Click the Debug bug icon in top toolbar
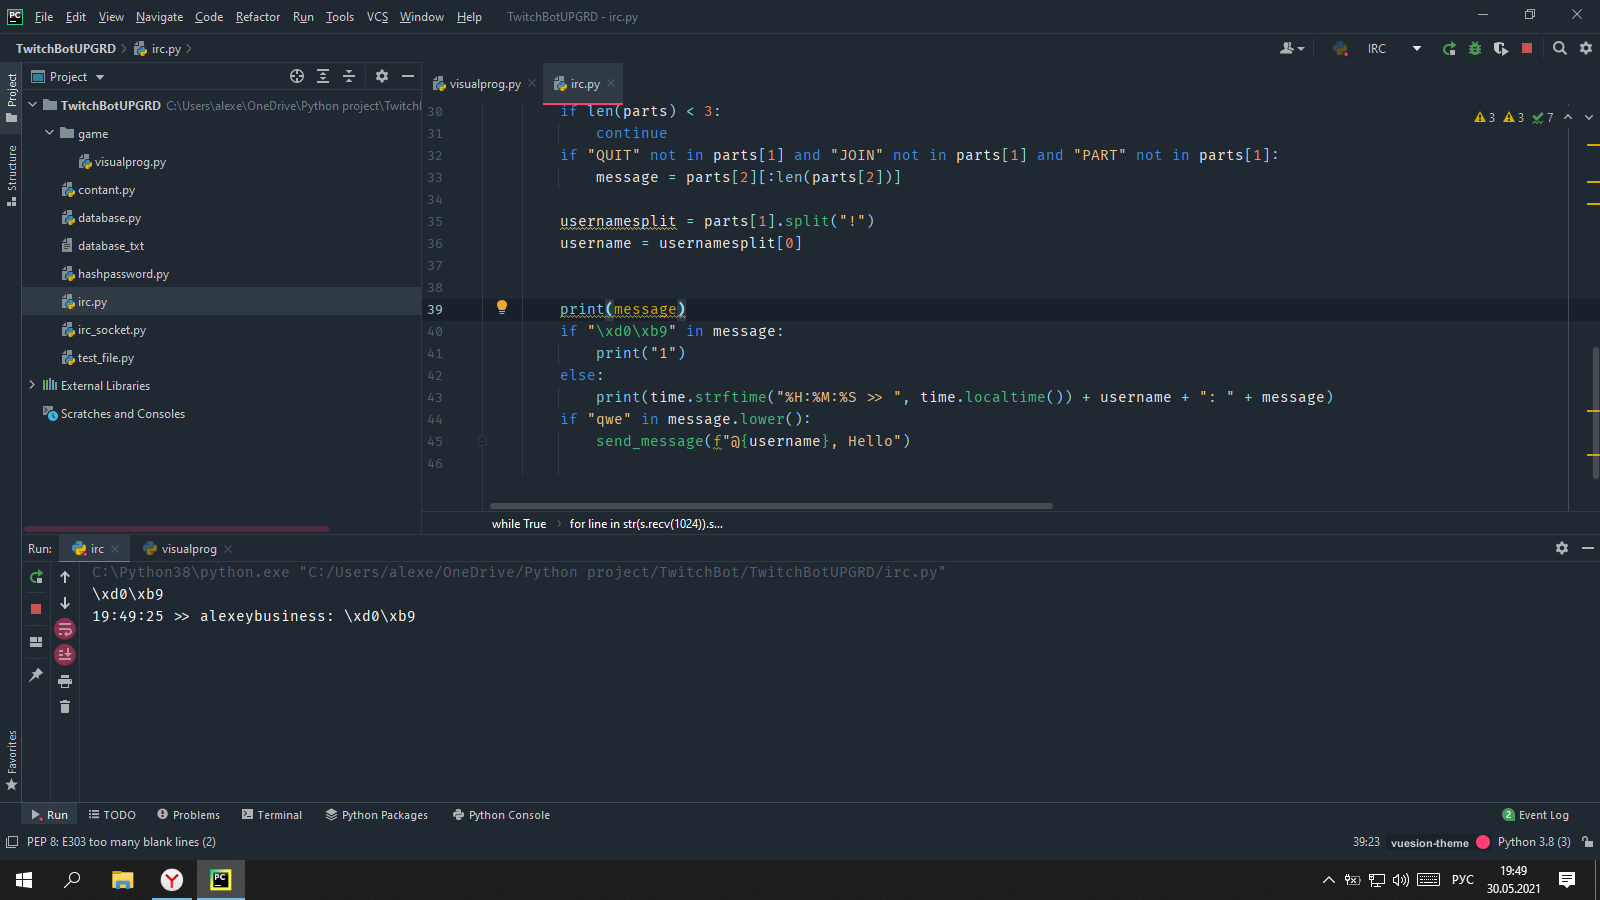1600x900 pixels. pos(1474,48)
